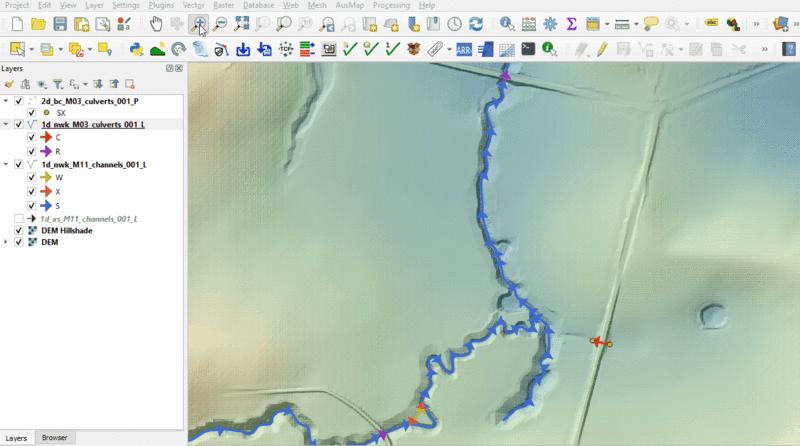Collapse the 1d_nwk_M03_culverts_001_L legend
Viewport: 800px width, 446px height.
7,125
